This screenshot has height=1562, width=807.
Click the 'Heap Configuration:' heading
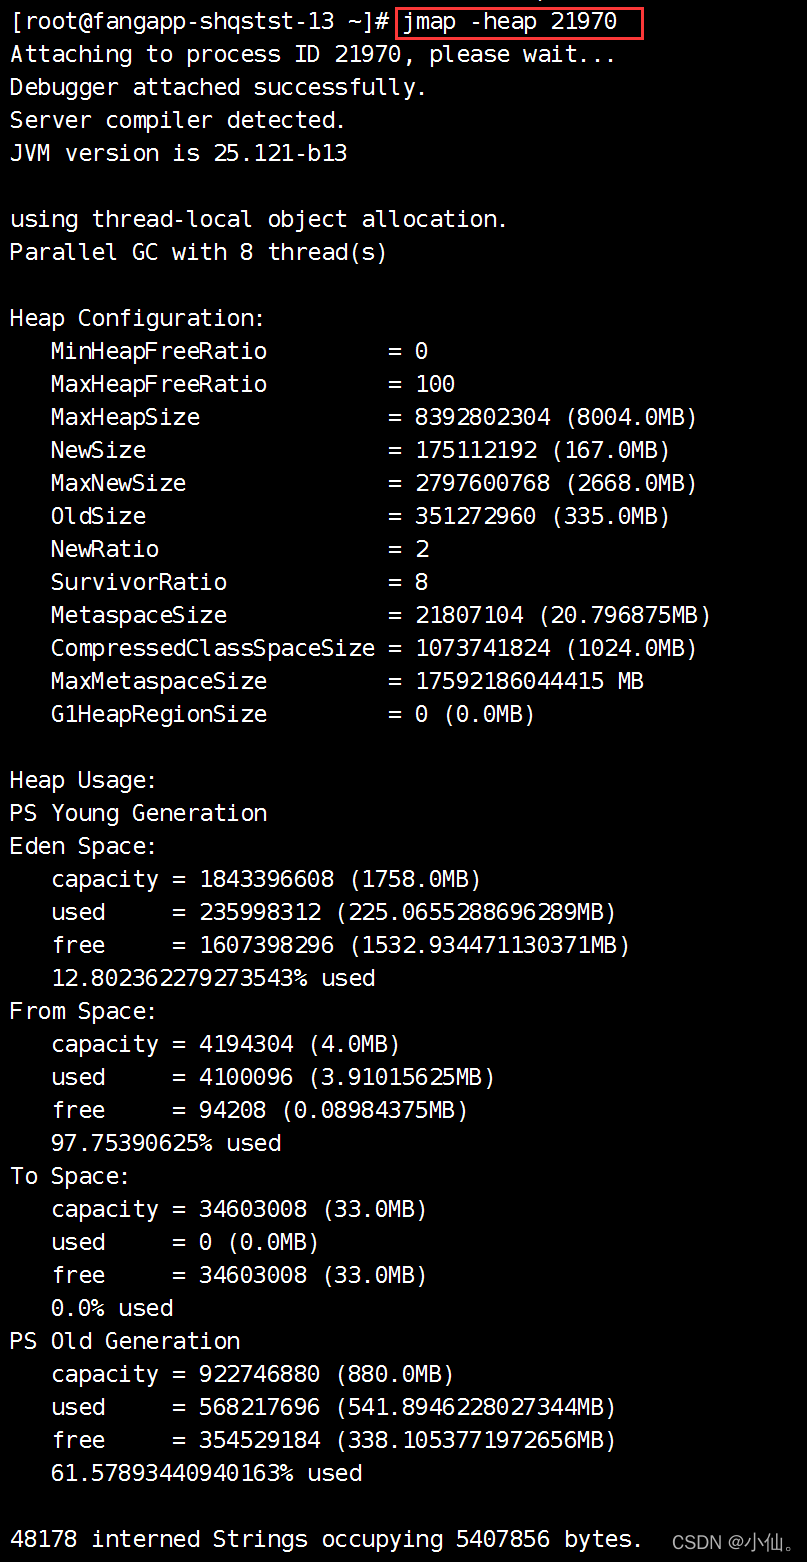coord(137,318)
